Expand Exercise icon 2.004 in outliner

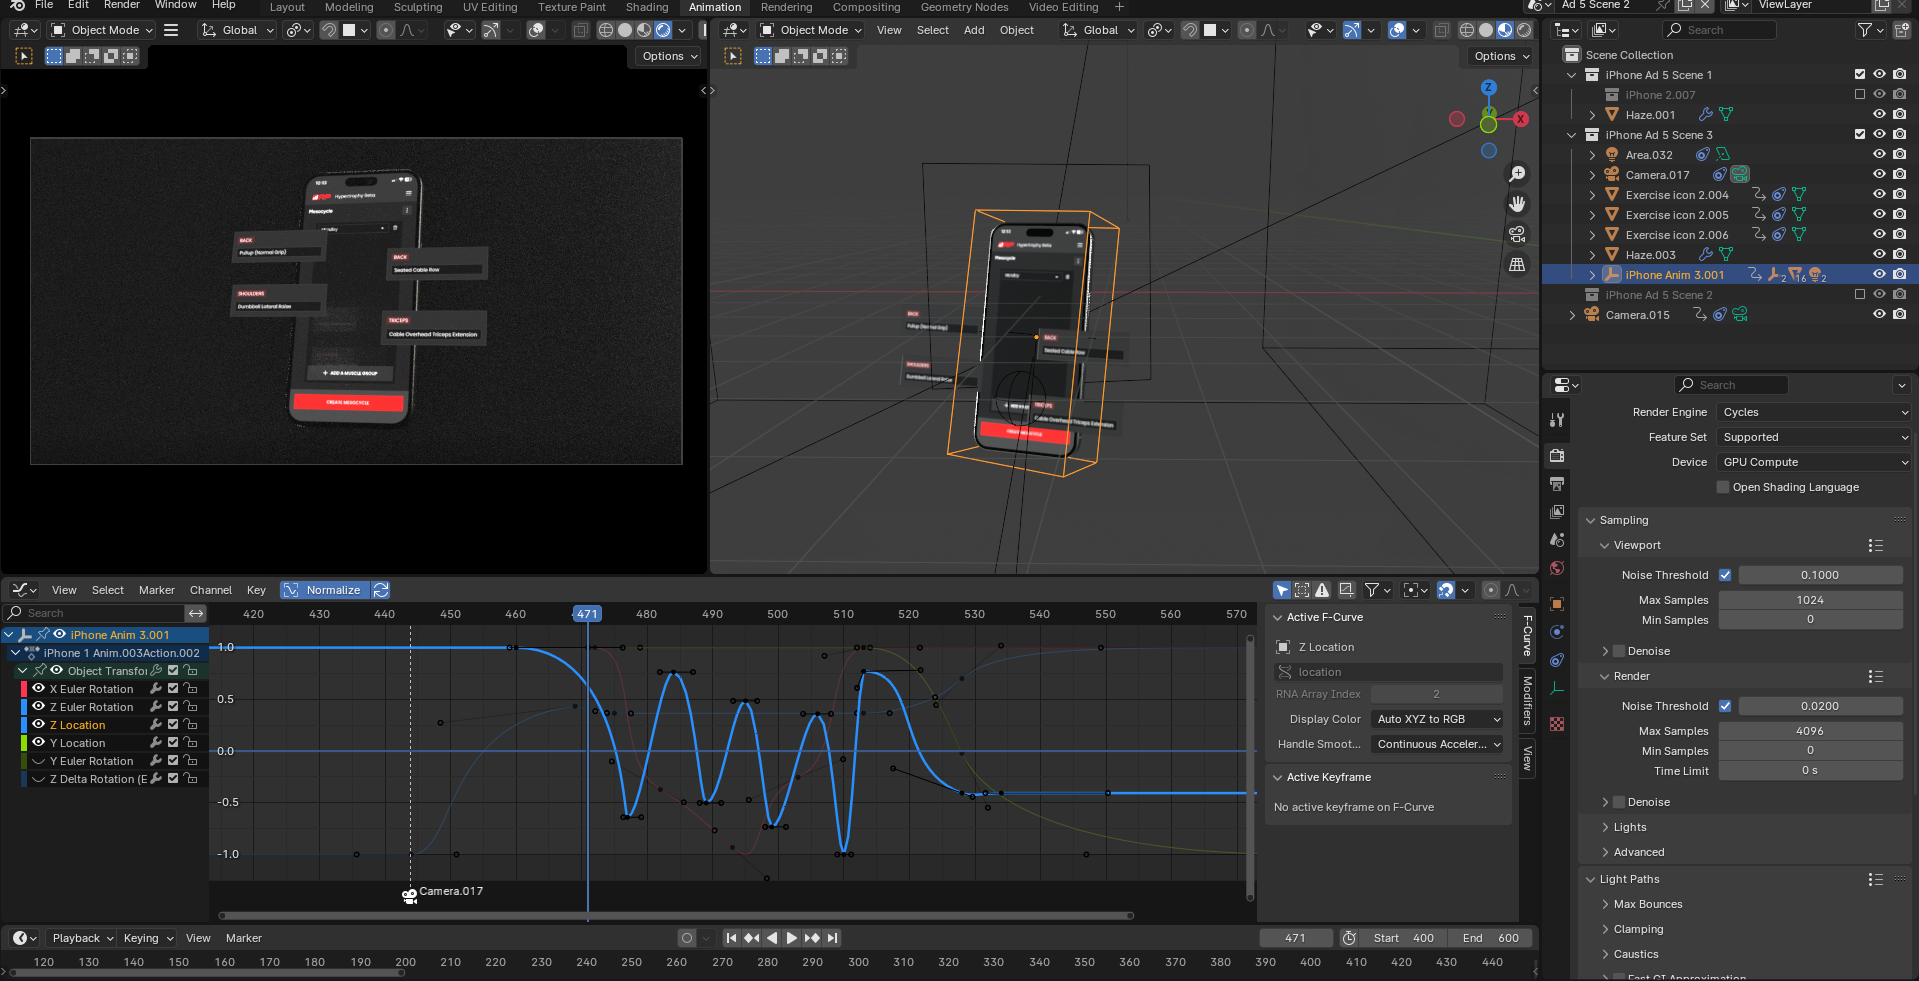1592,195
